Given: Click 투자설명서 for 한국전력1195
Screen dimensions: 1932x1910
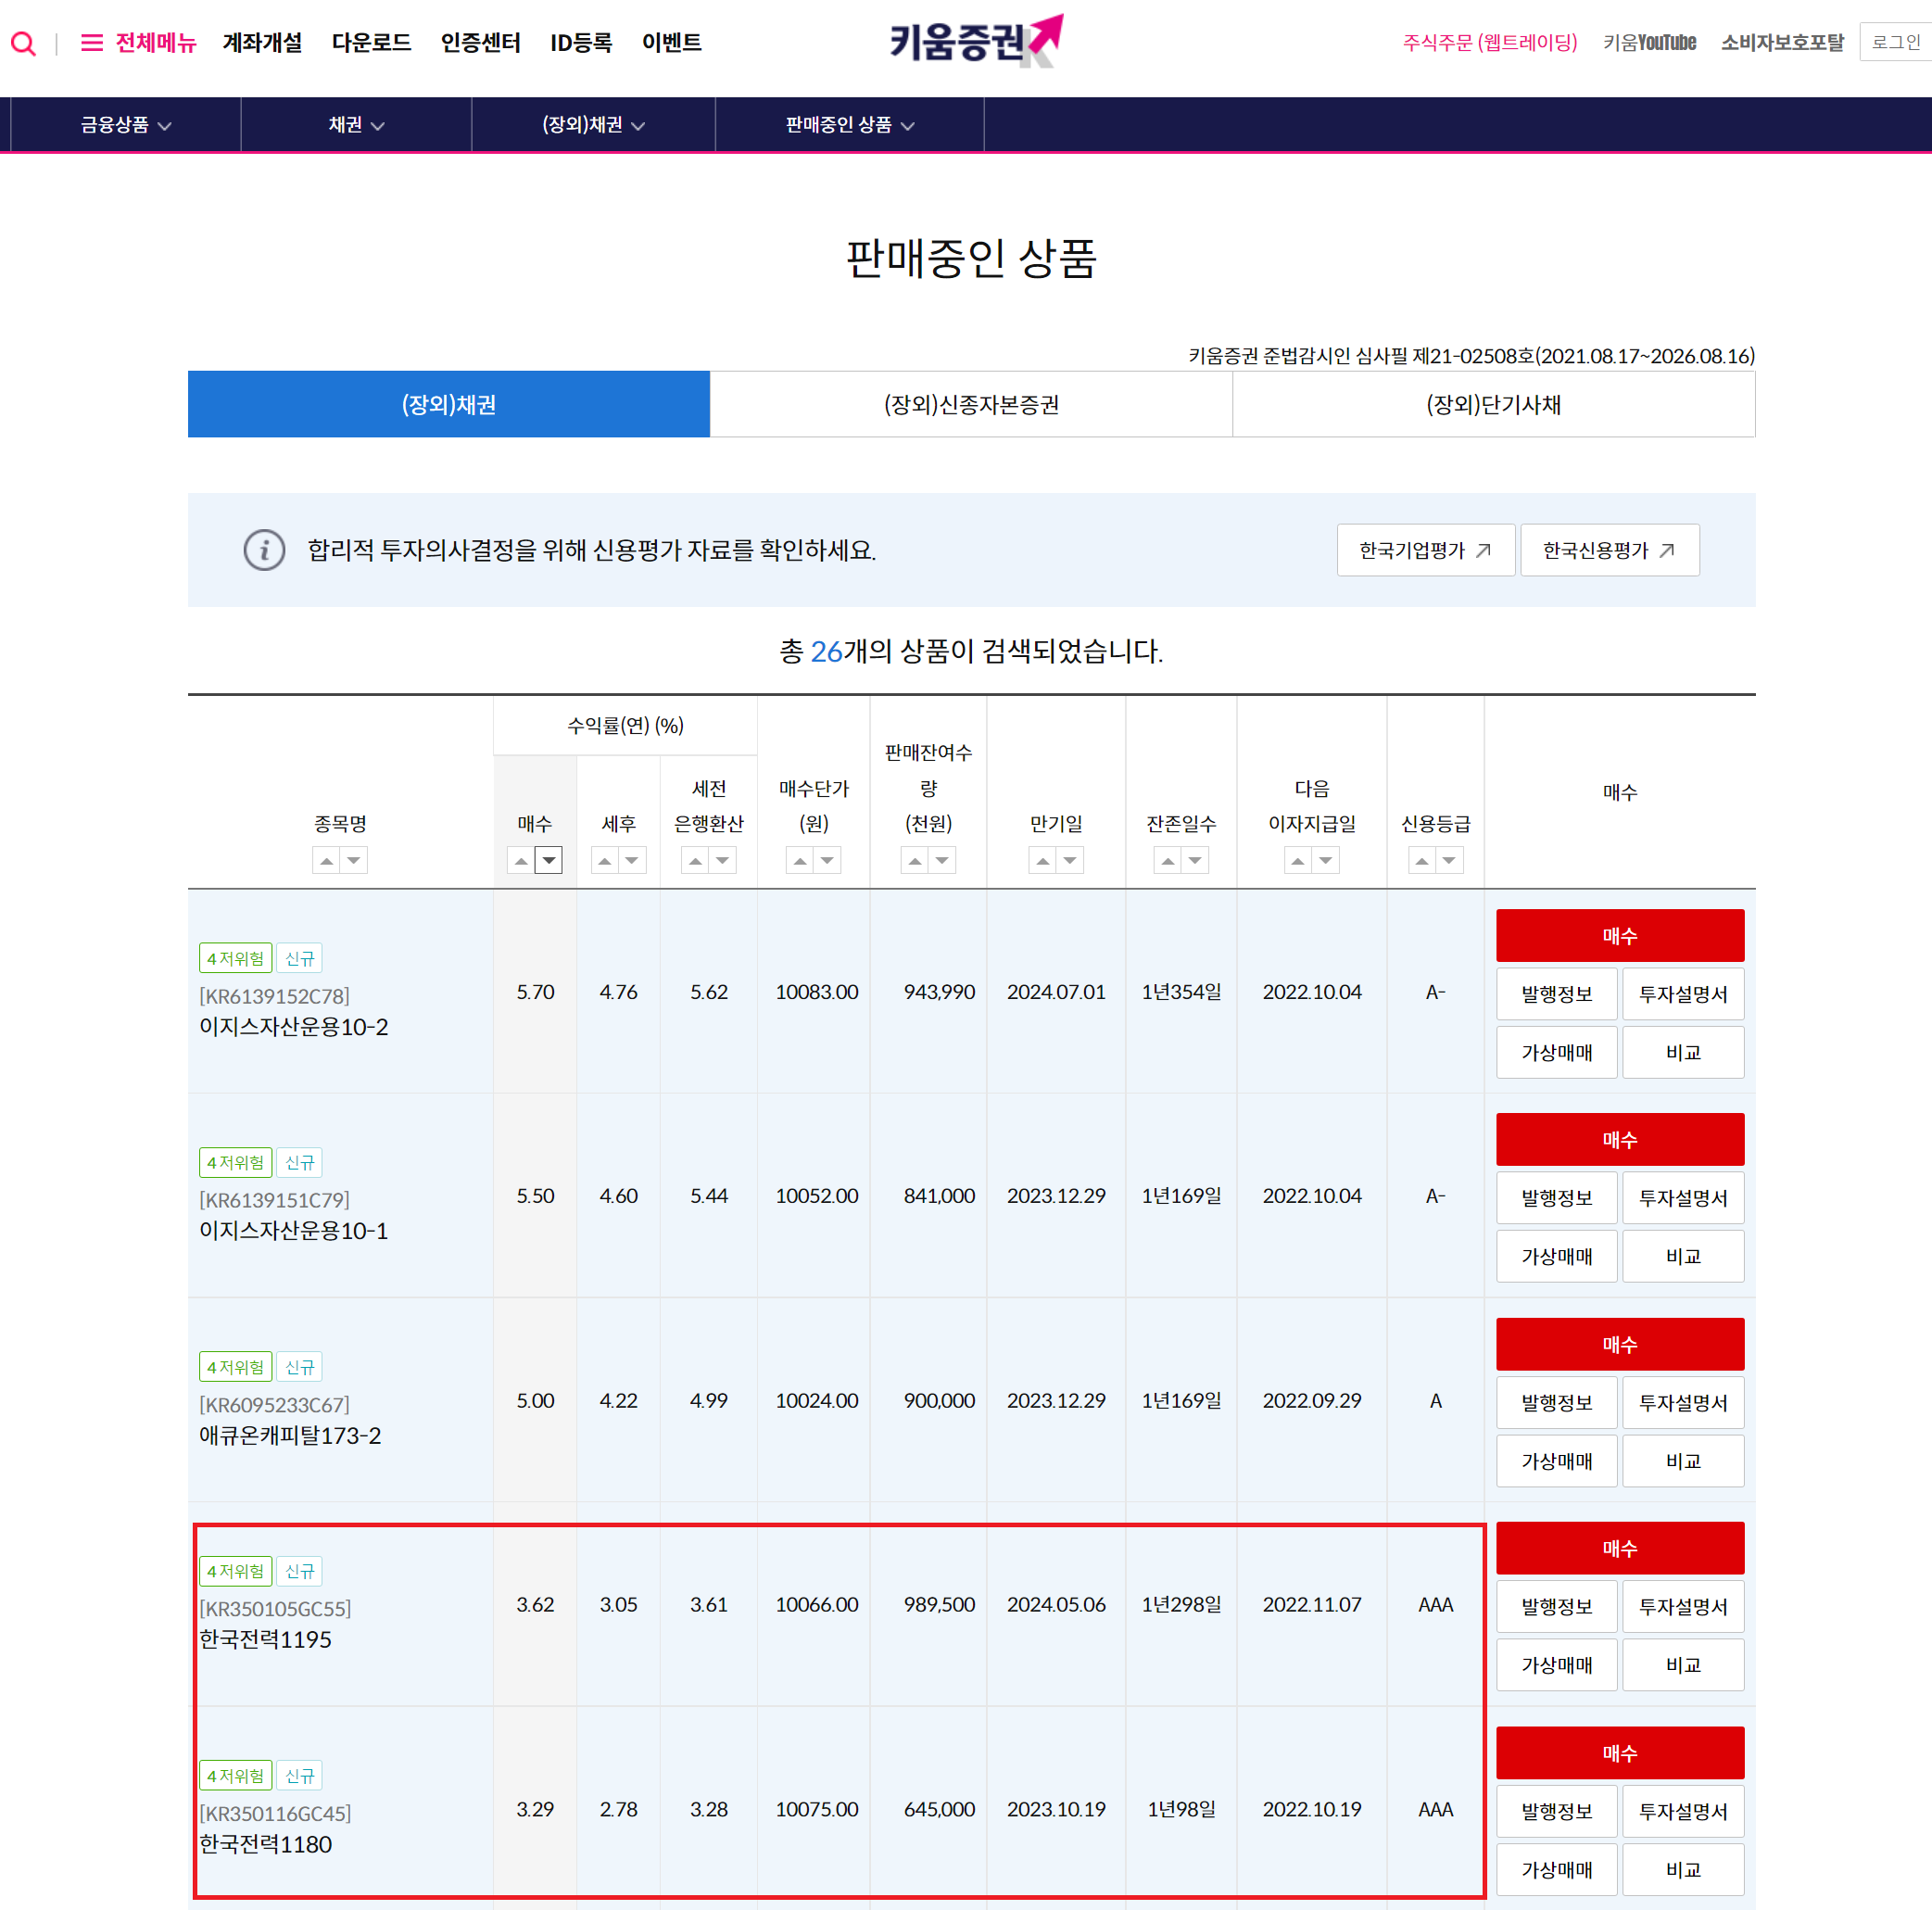Looking at the screenshot, I should (x=1682, y=1606).
